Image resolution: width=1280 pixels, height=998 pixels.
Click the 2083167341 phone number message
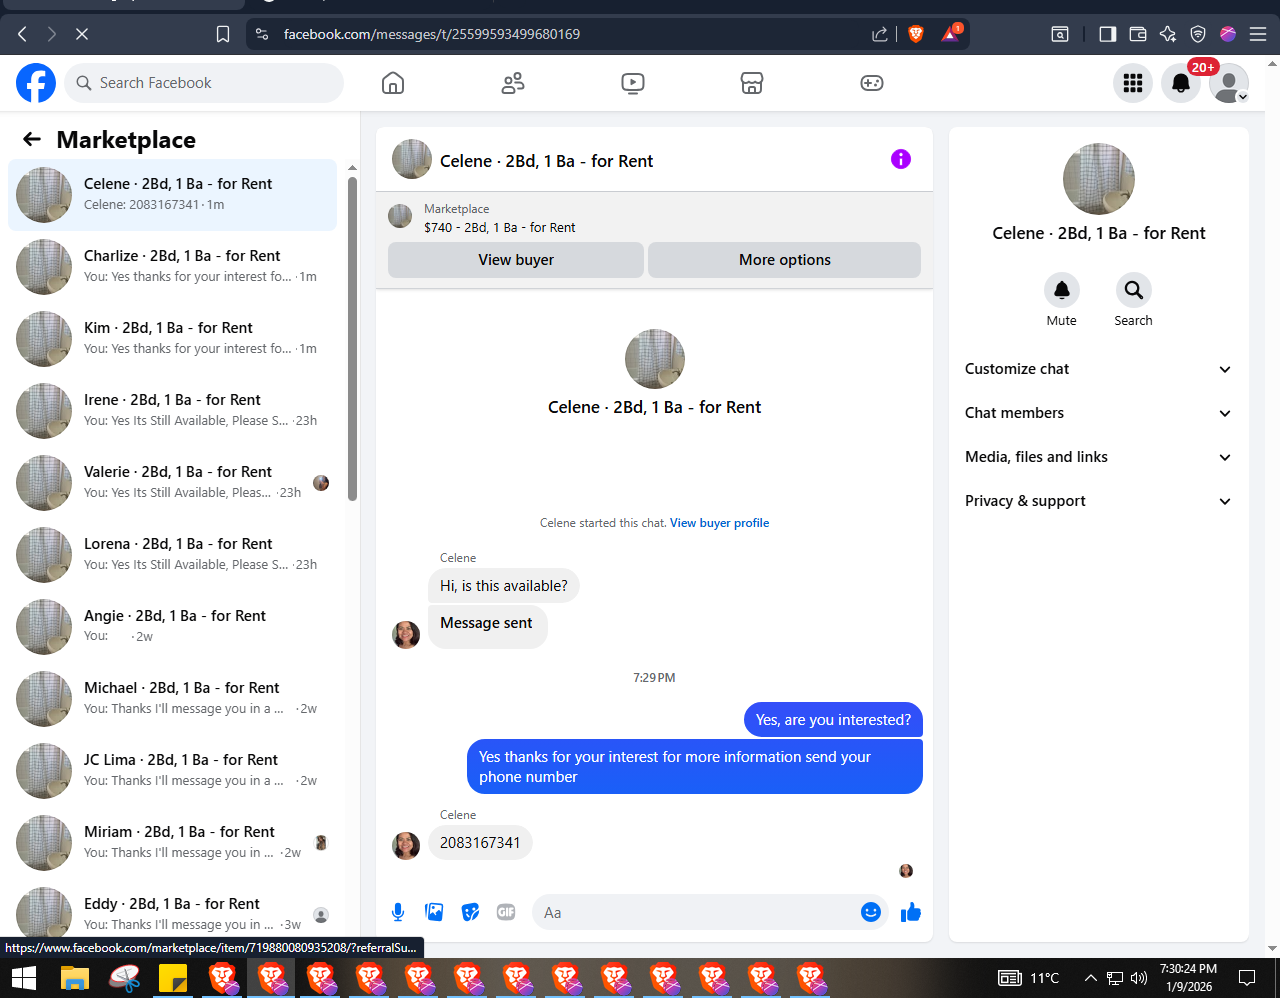pos(480,843)
